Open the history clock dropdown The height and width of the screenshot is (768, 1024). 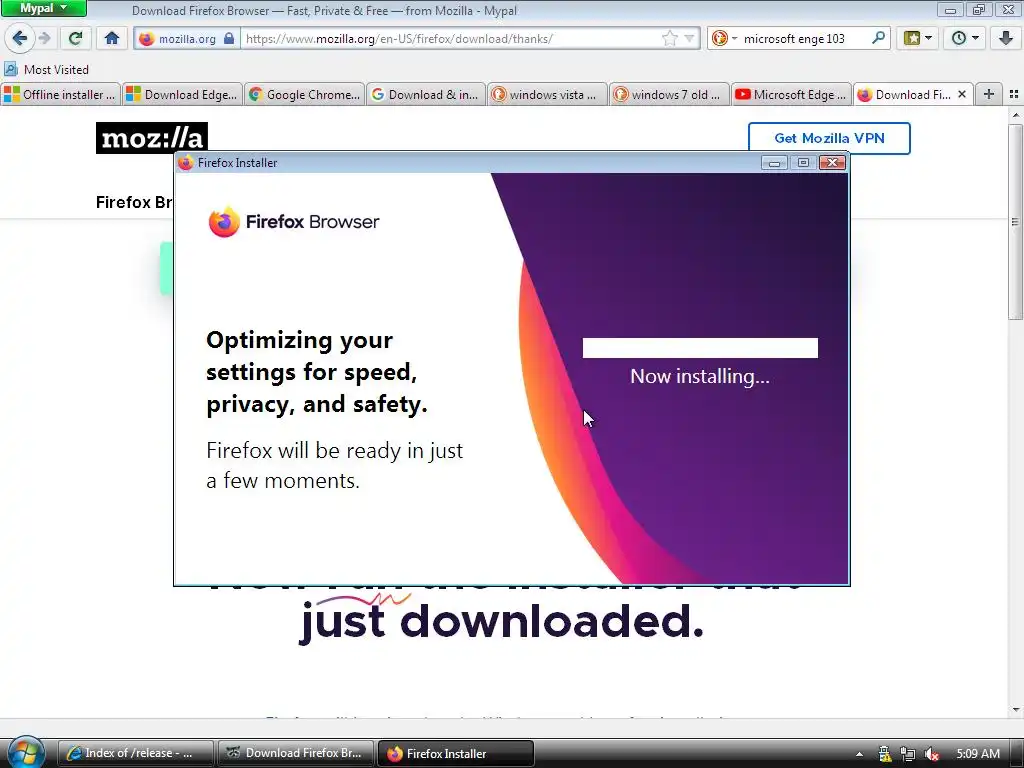(965, 38)
